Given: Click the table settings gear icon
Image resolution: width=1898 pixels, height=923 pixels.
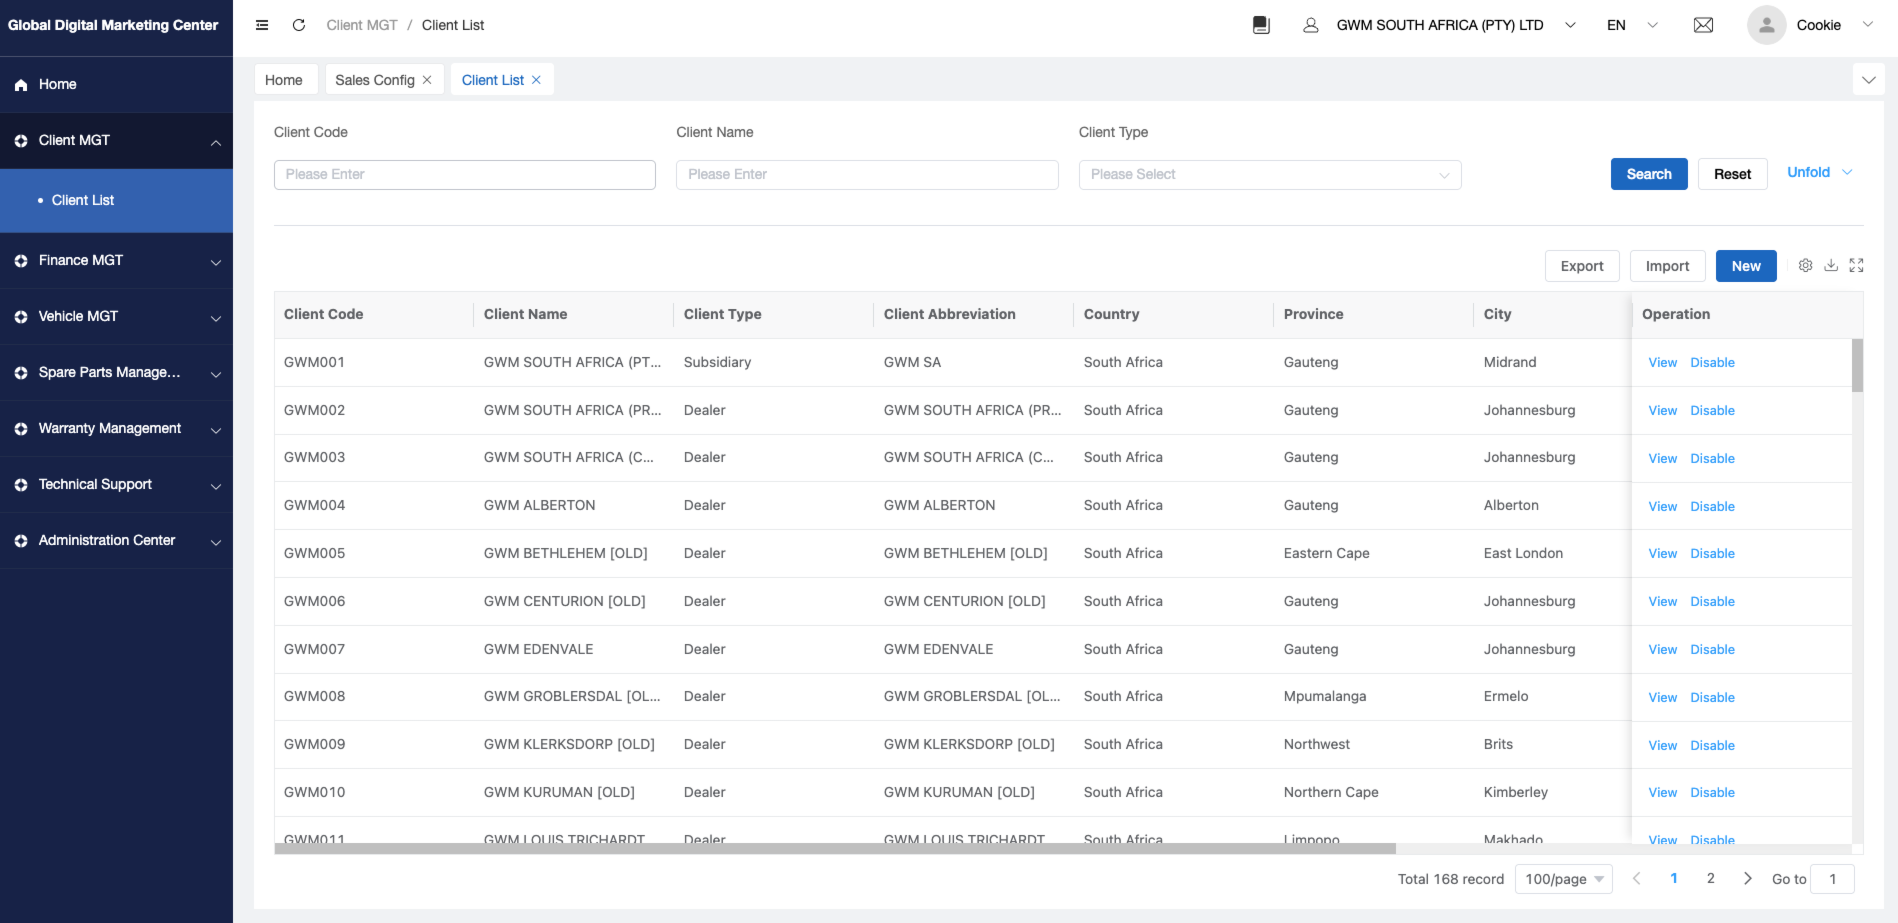Looking at the screenshot, I should [1805, 266].
